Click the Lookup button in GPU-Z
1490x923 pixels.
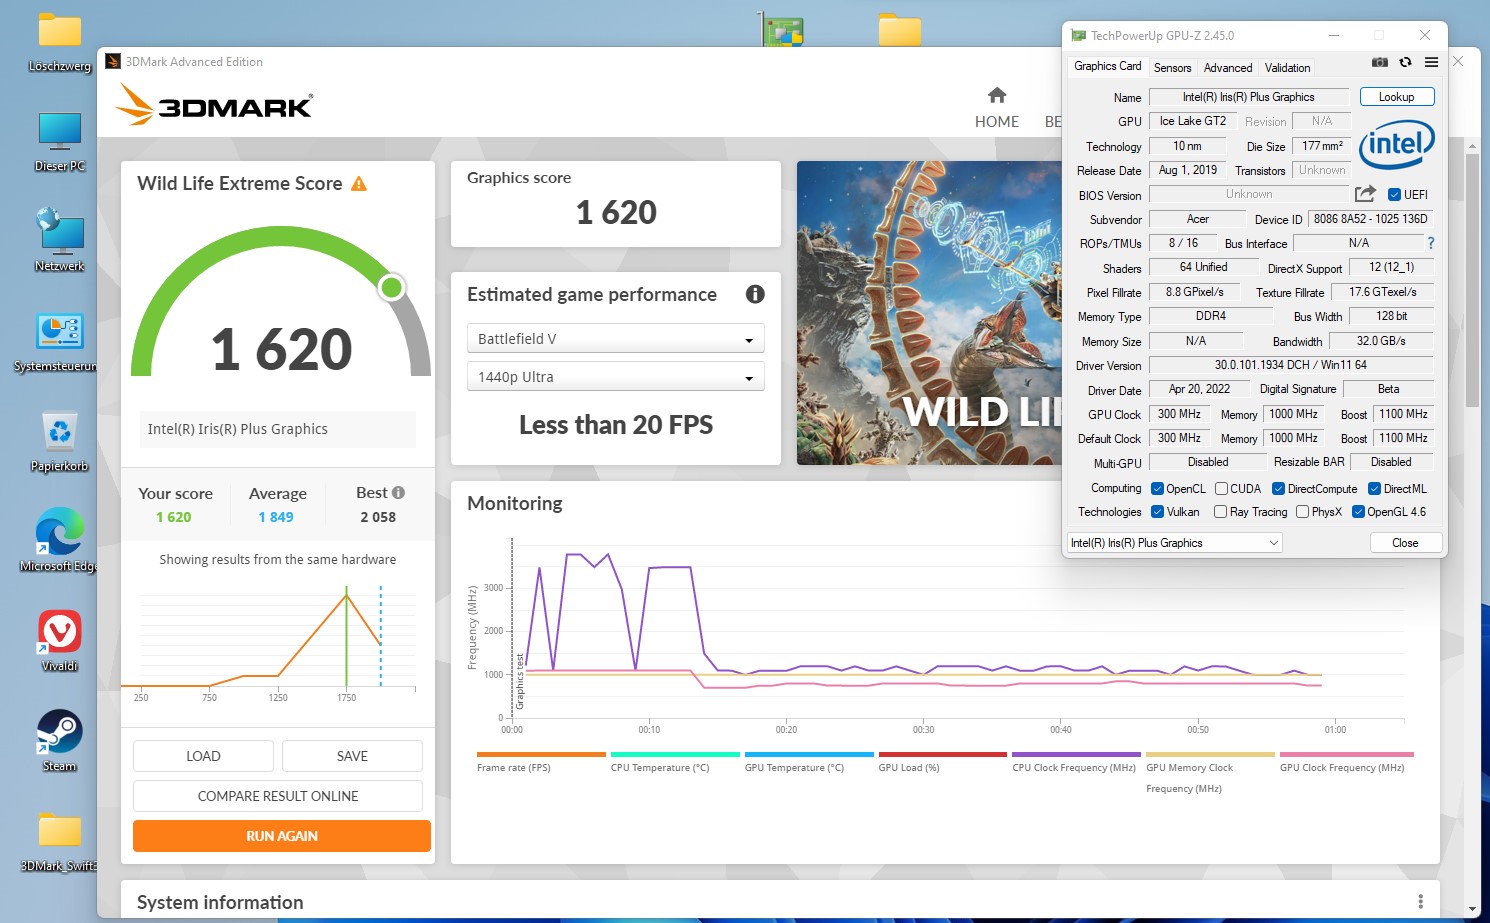1397,97
